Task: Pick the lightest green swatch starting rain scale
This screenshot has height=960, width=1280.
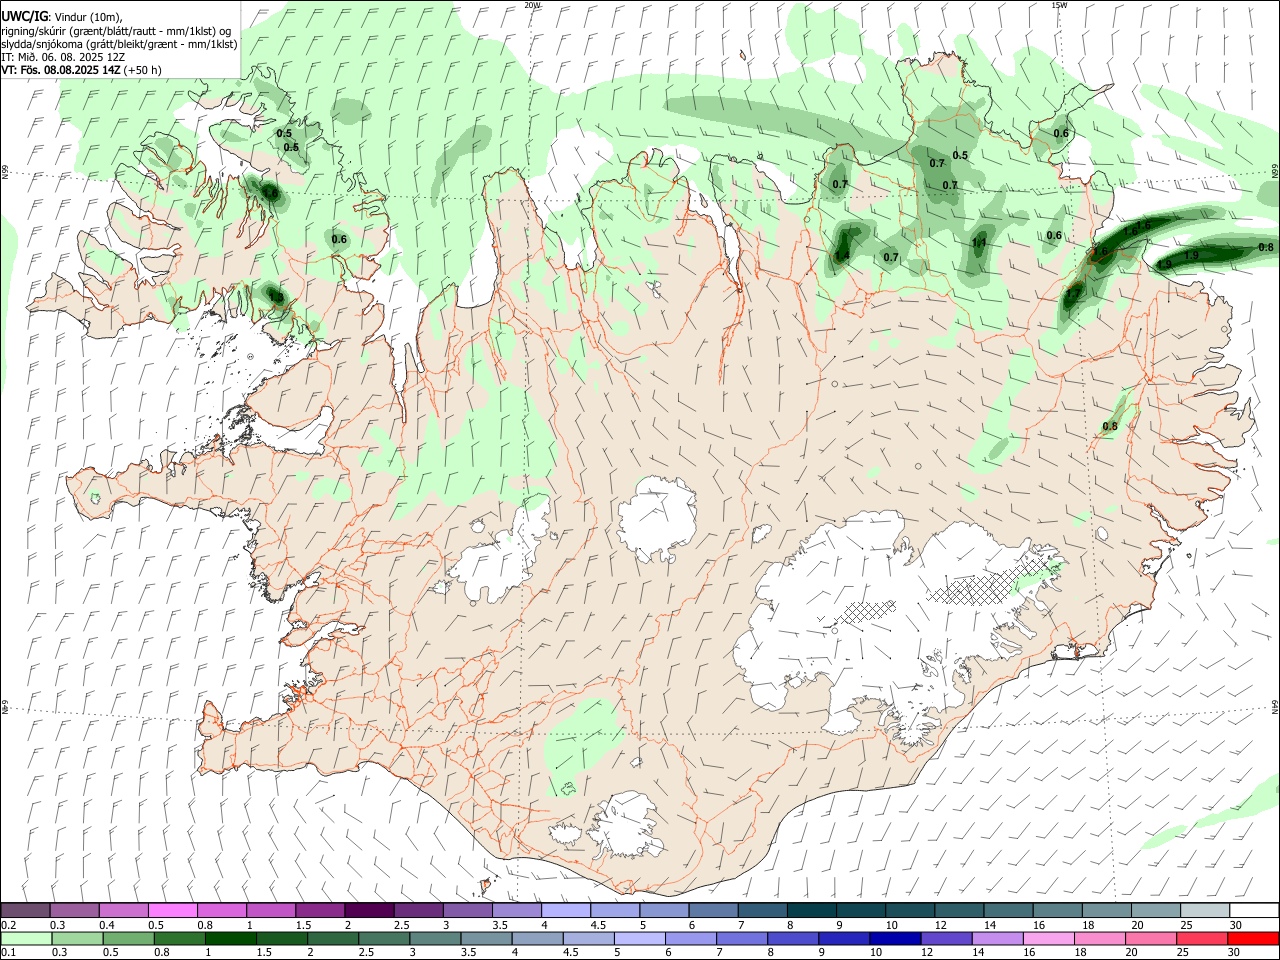Action: (26, 938)
